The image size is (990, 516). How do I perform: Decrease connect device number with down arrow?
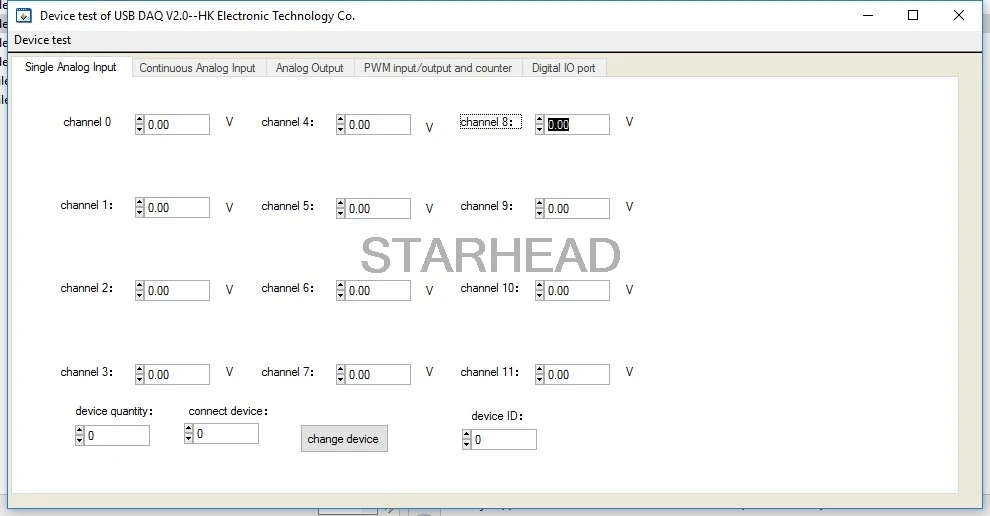pyautogui.click(x=188, y=438)
